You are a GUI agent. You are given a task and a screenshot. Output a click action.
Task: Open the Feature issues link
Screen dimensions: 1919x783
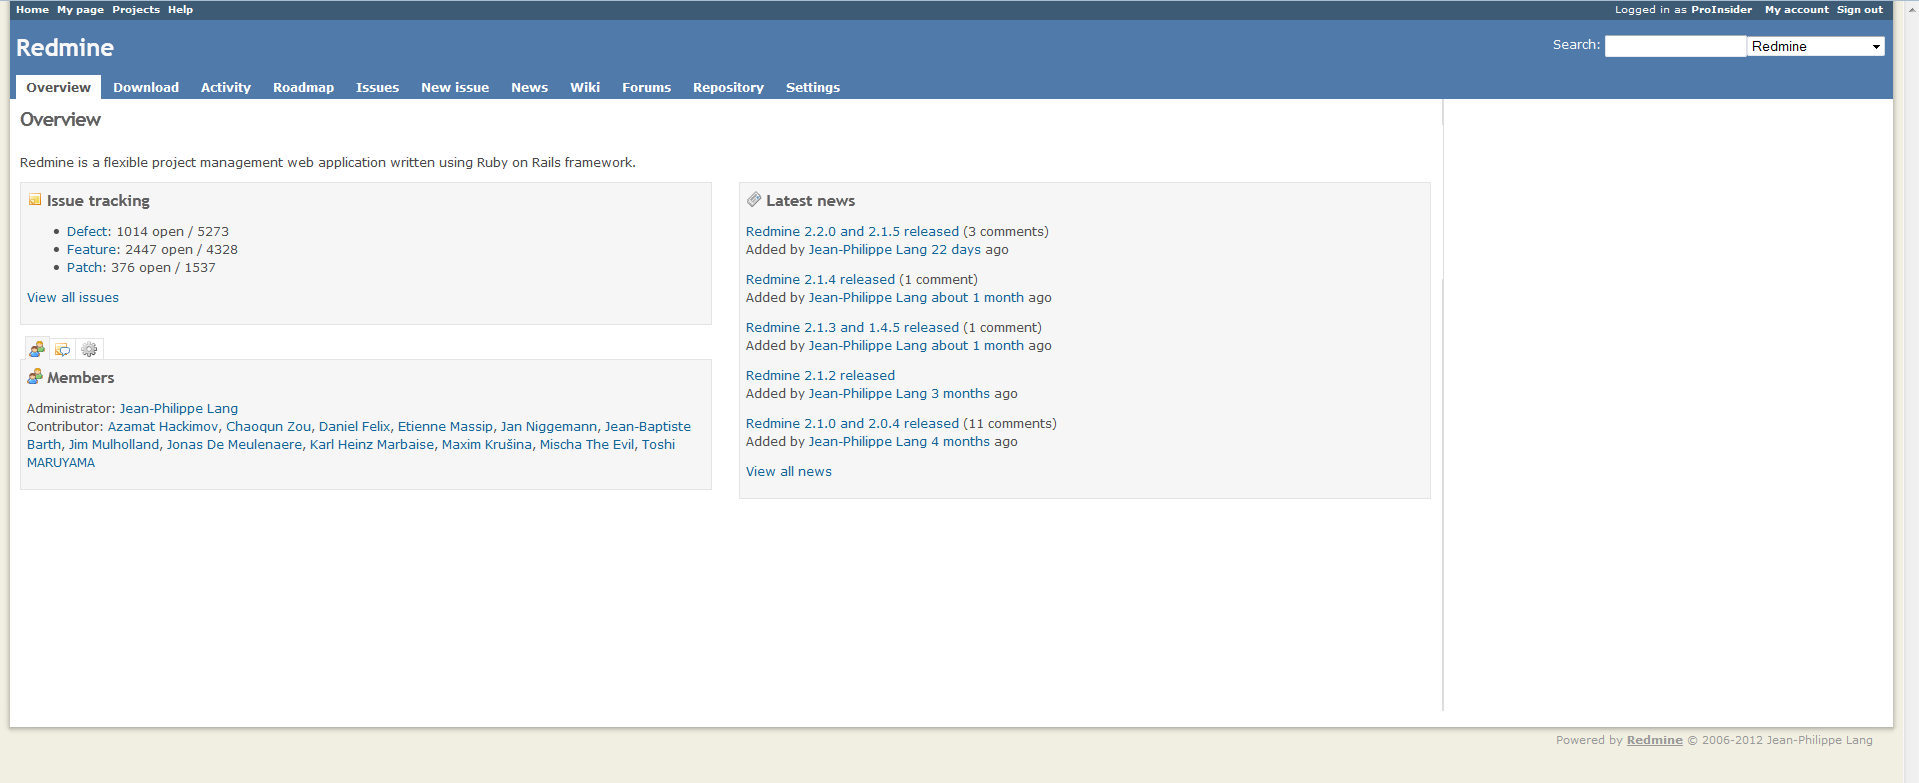92,249
